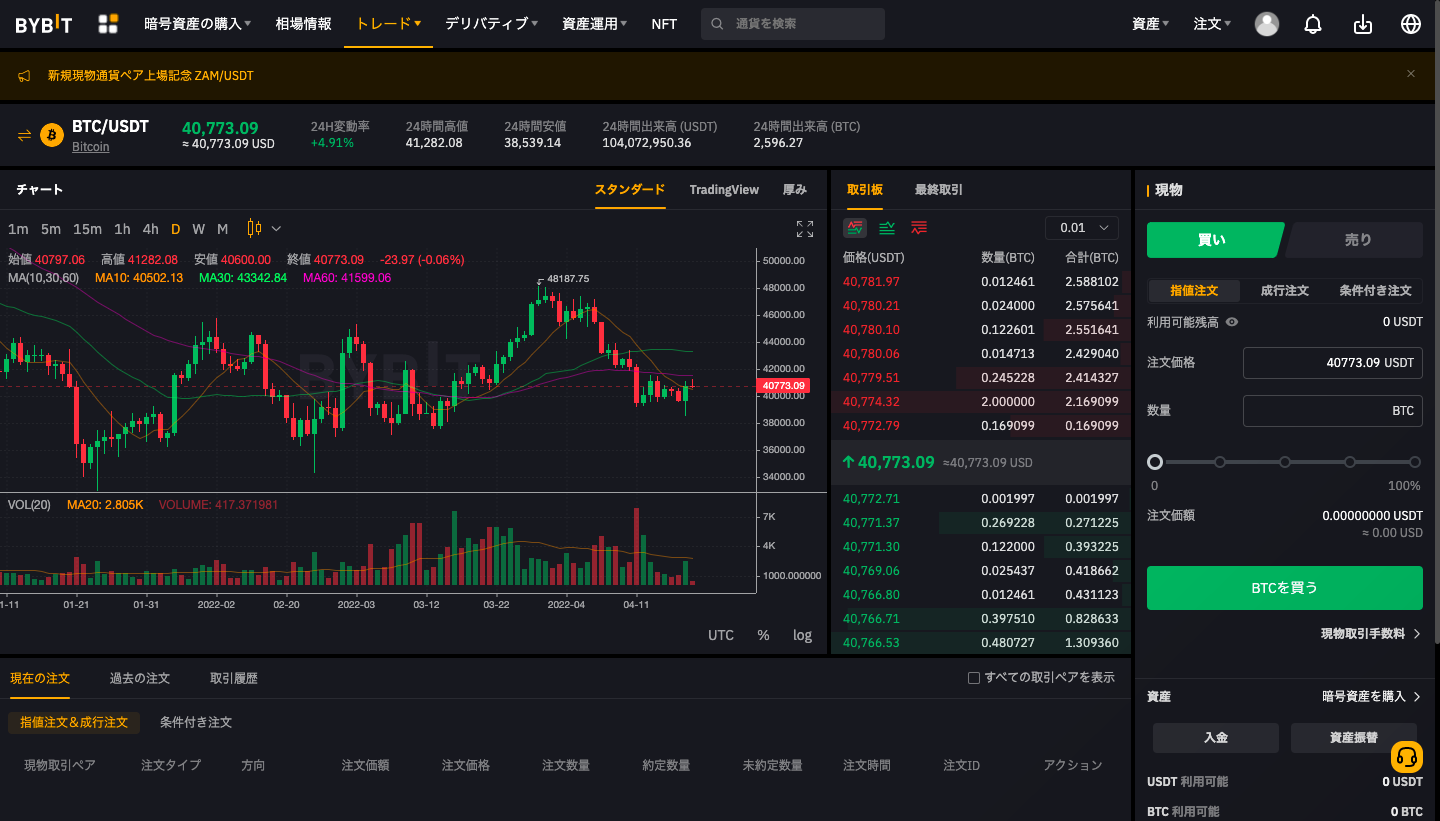Switch to depth chart tab
The height and width of the screenshot is (821, 1440).
coord(794,190)
